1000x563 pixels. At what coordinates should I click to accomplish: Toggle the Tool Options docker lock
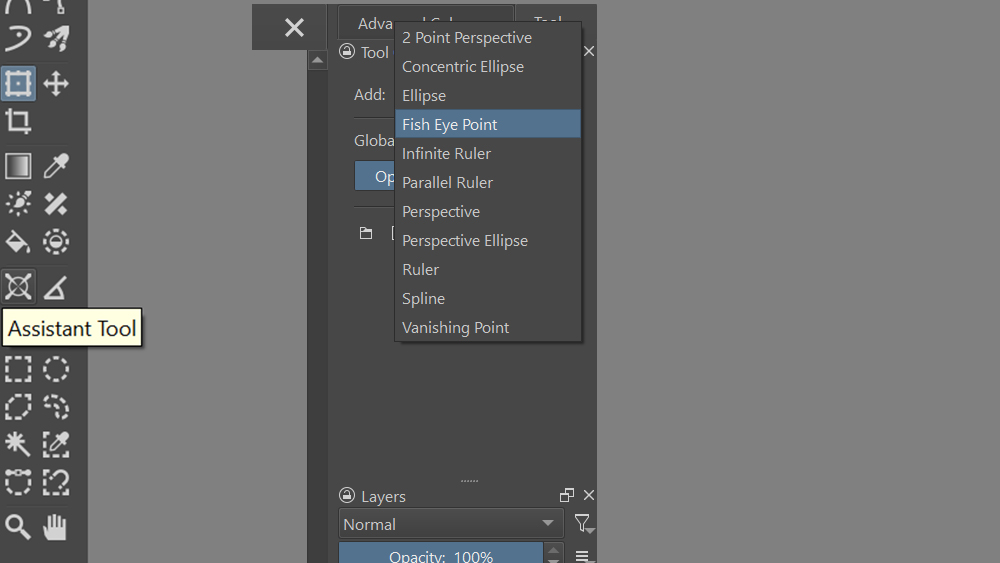[x=347, y=51]
